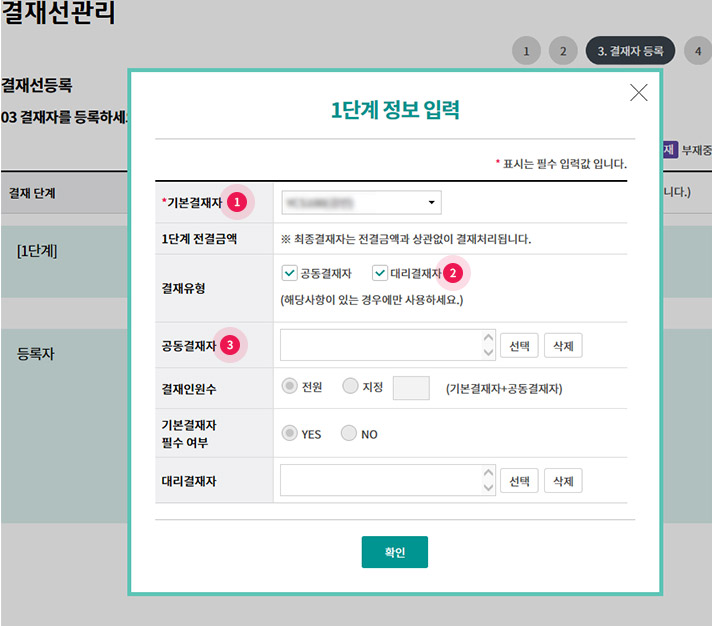Viewport: 712px width, 626px height.
Task: Select YES for 기본결재자 필수 여부
Action: [291, 434]
